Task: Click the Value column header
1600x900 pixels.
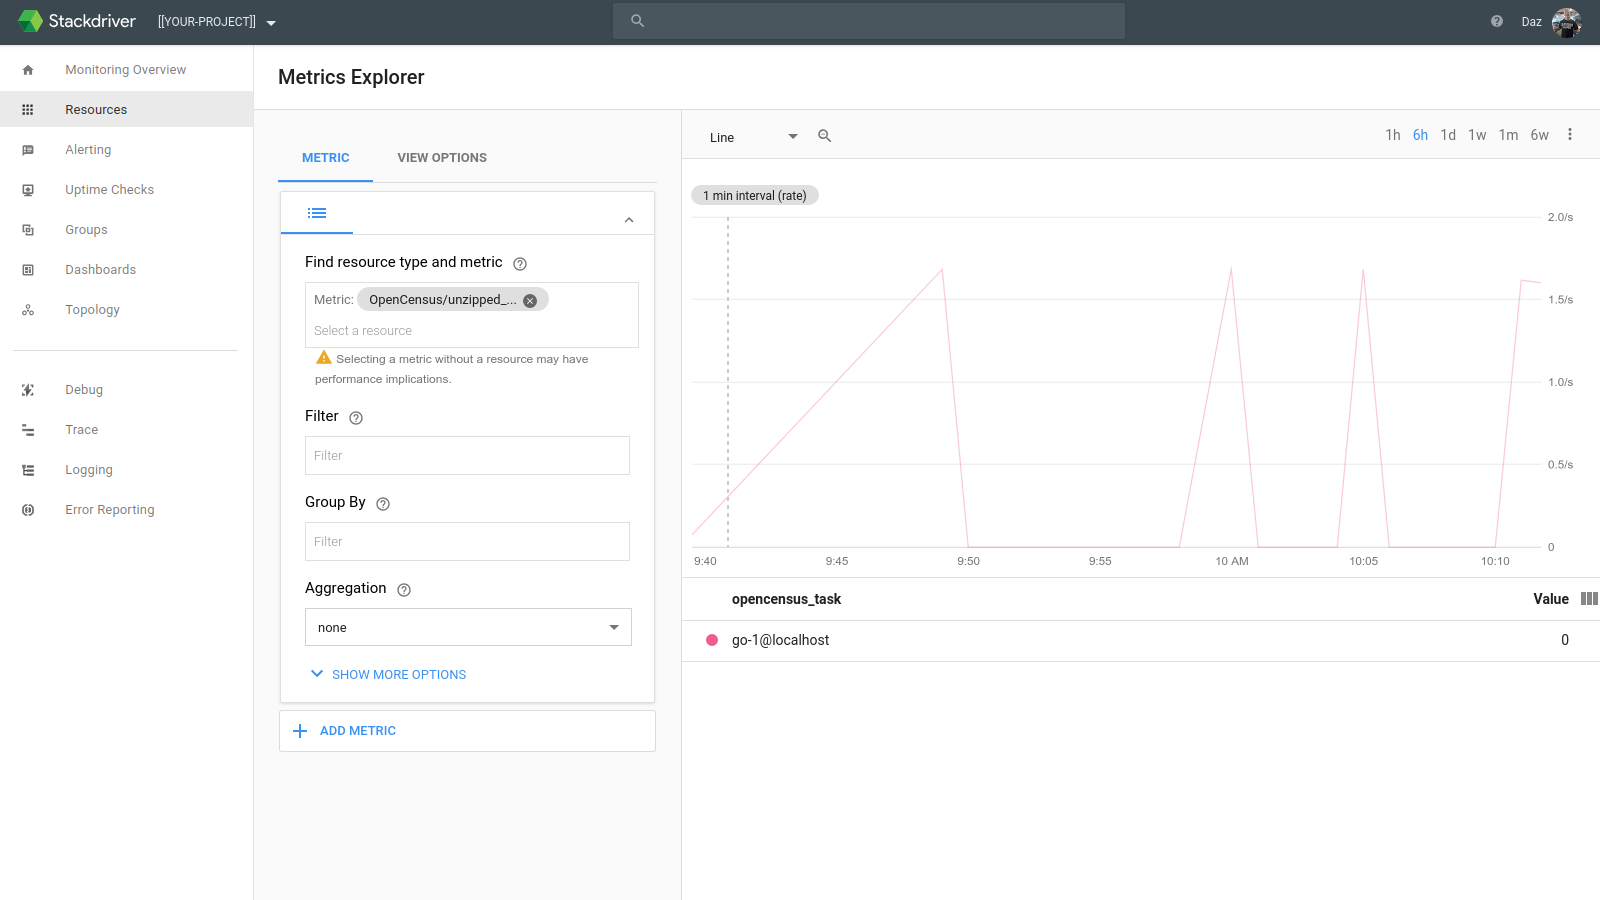Action: [1550, 599]
